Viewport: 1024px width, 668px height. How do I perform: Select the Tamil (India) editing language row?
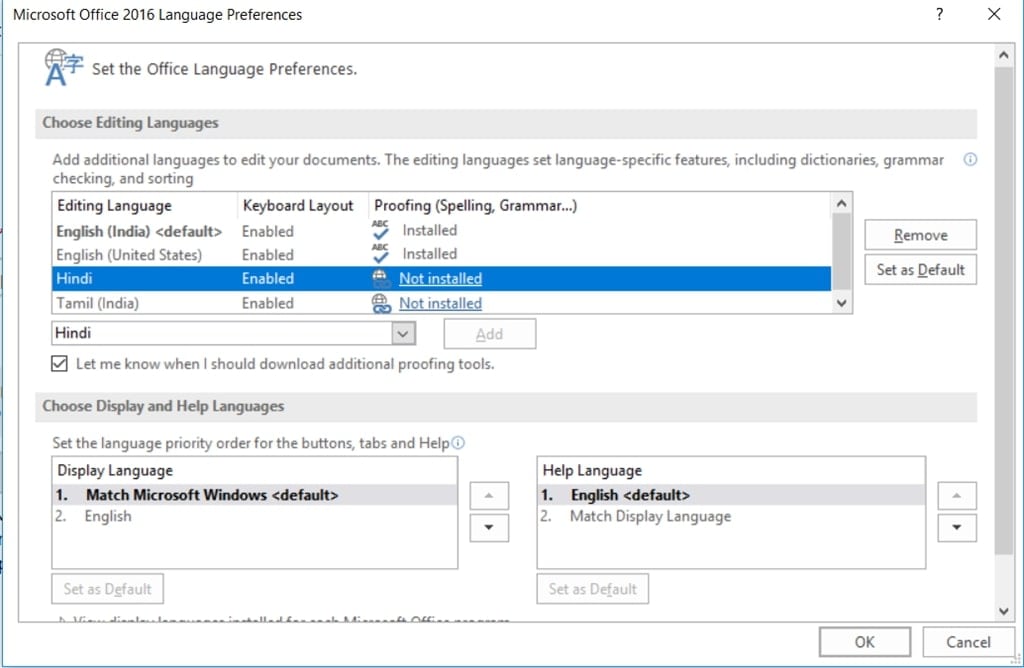[x=98, y=303]
